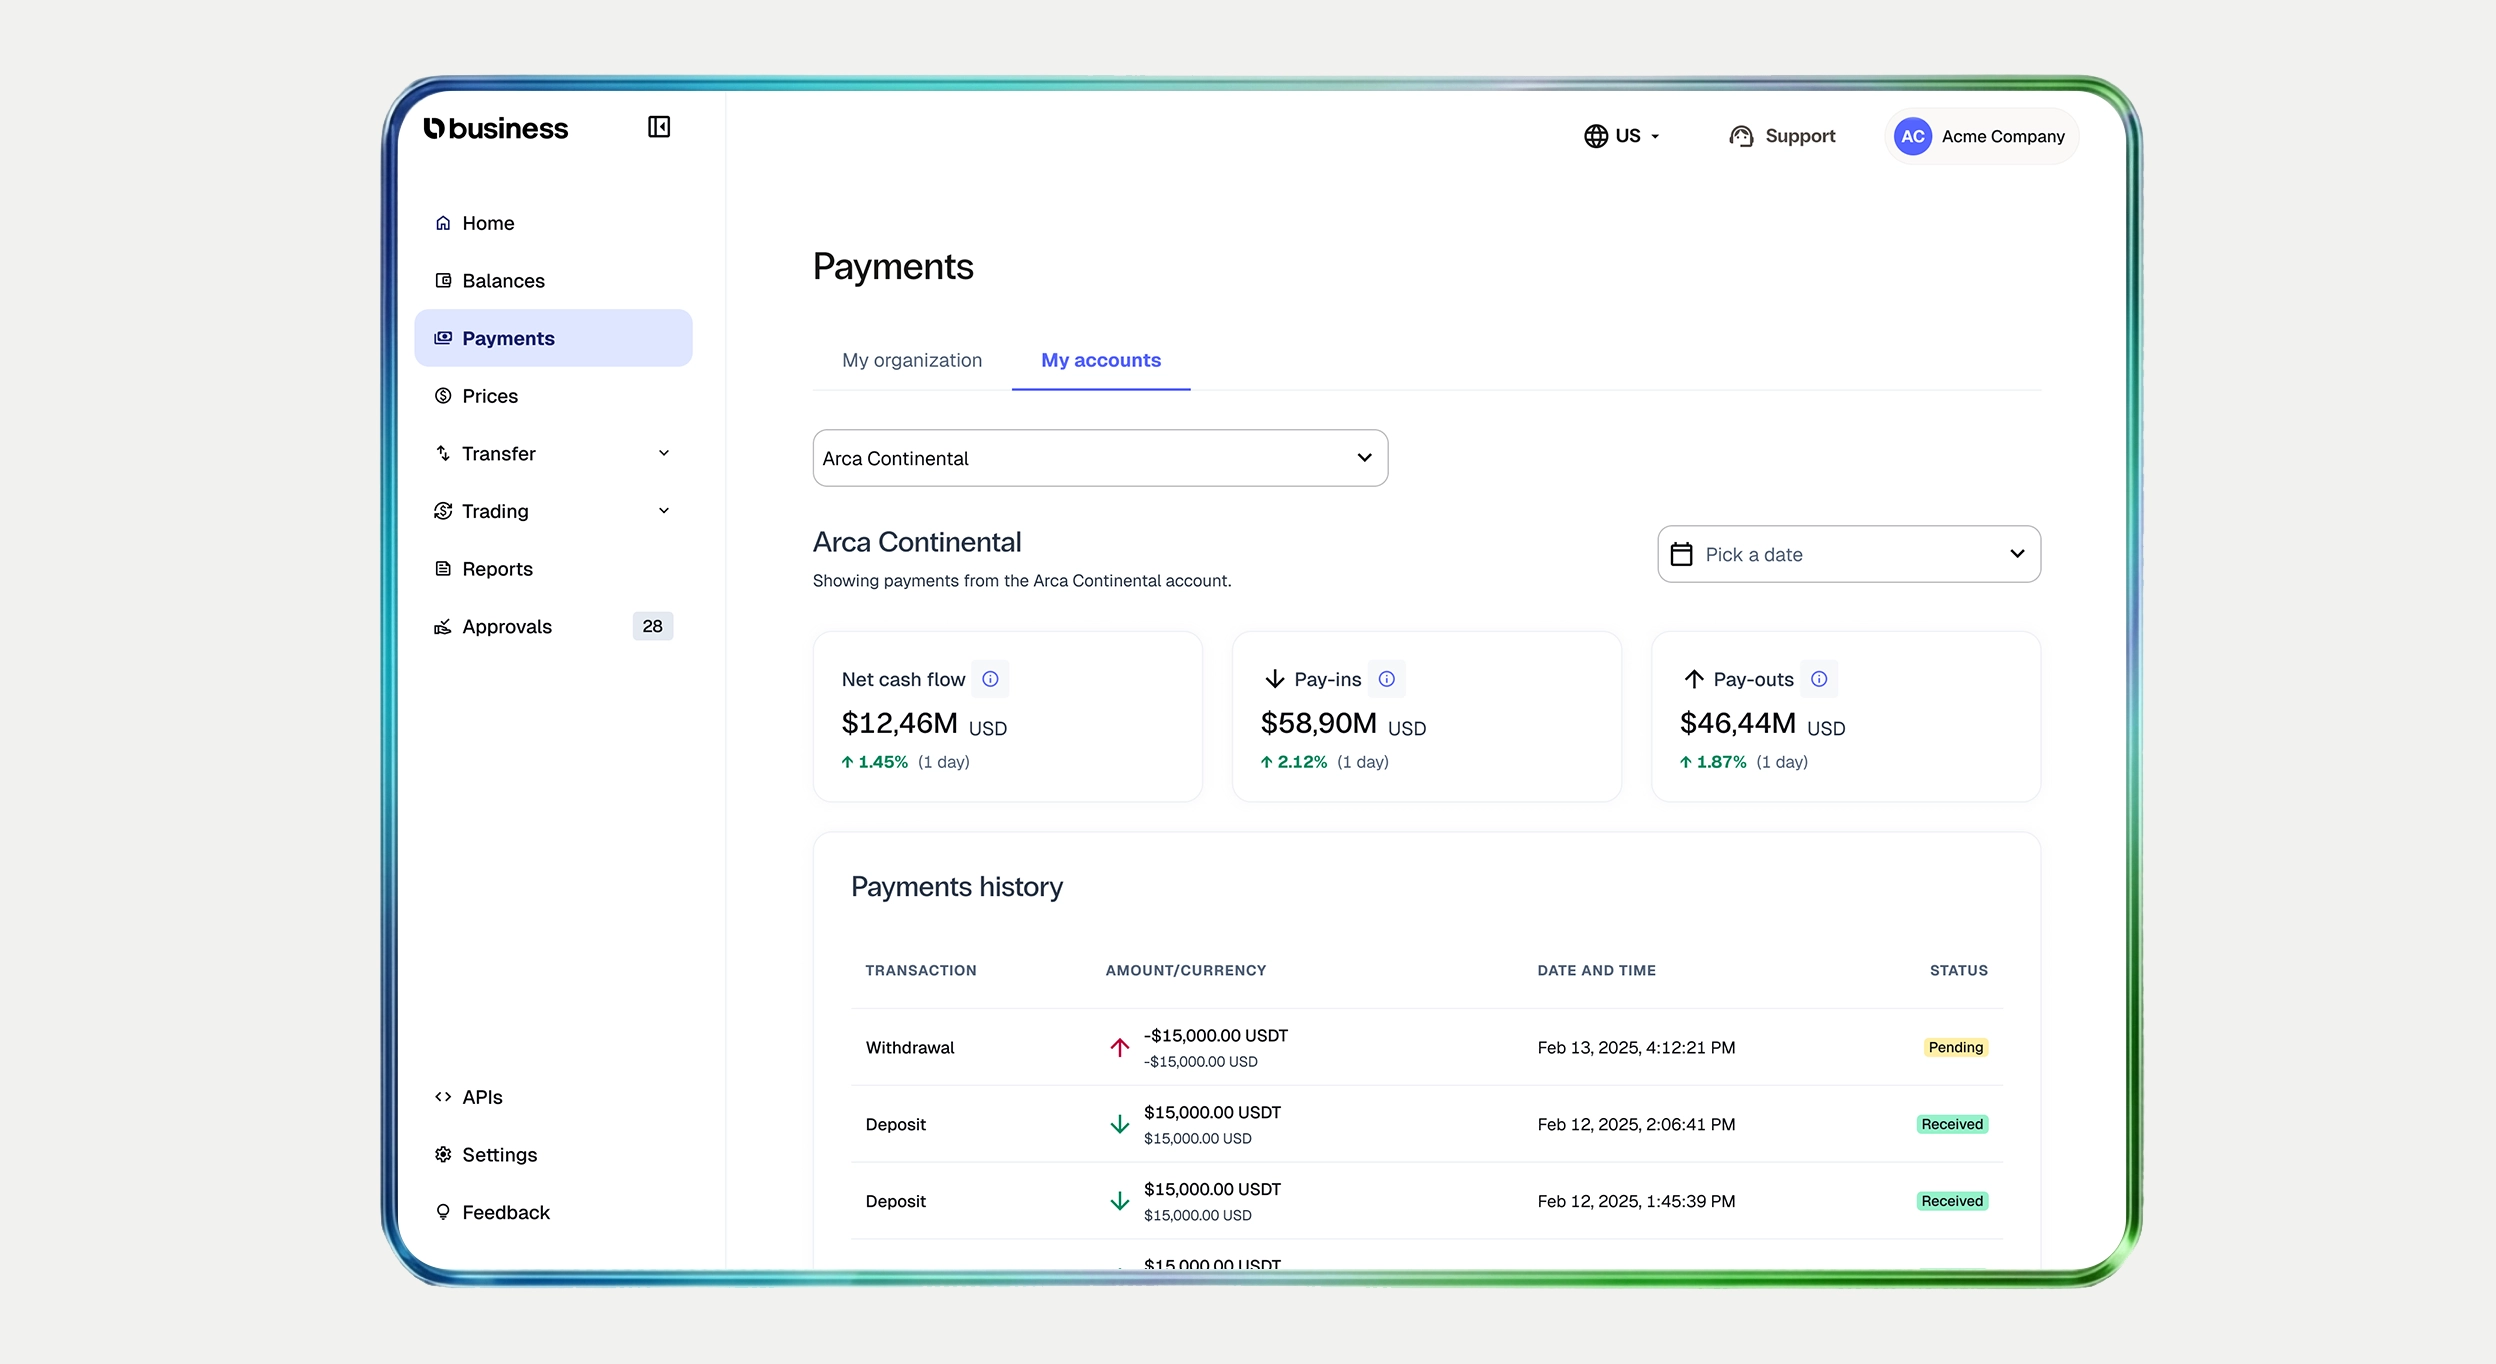Open Reports in the sidebar
This screenshot has width=2496, height=1364.
pos(553,569)
